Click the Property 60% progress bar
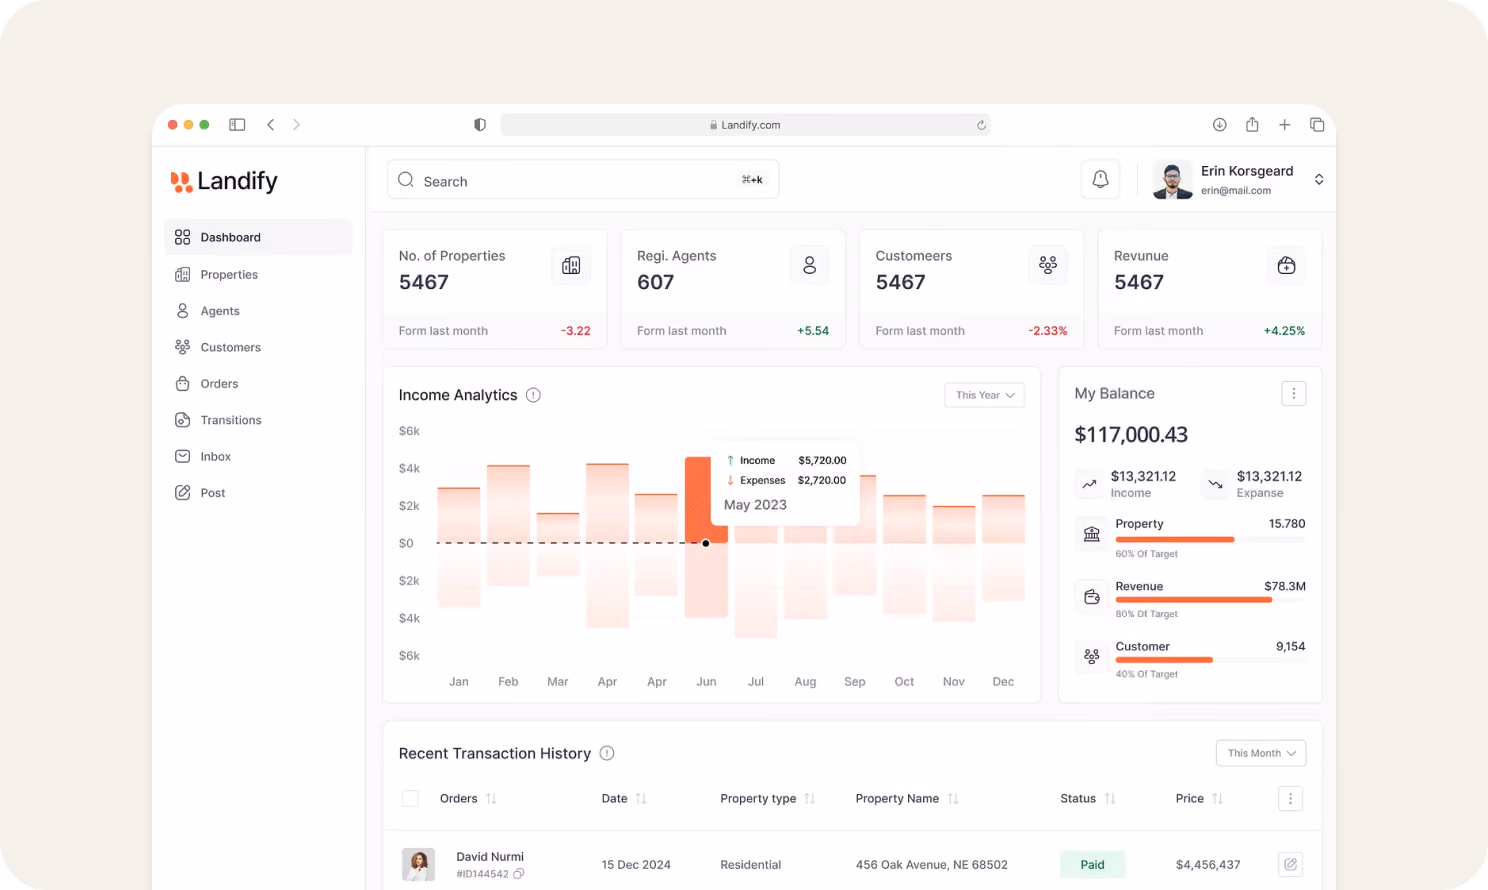 [1210, 540]
